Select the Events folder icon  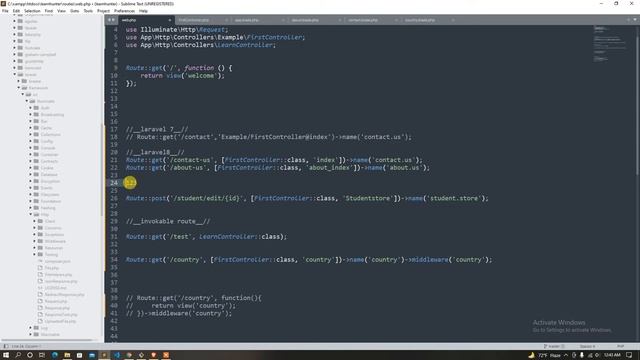(36, 188)
